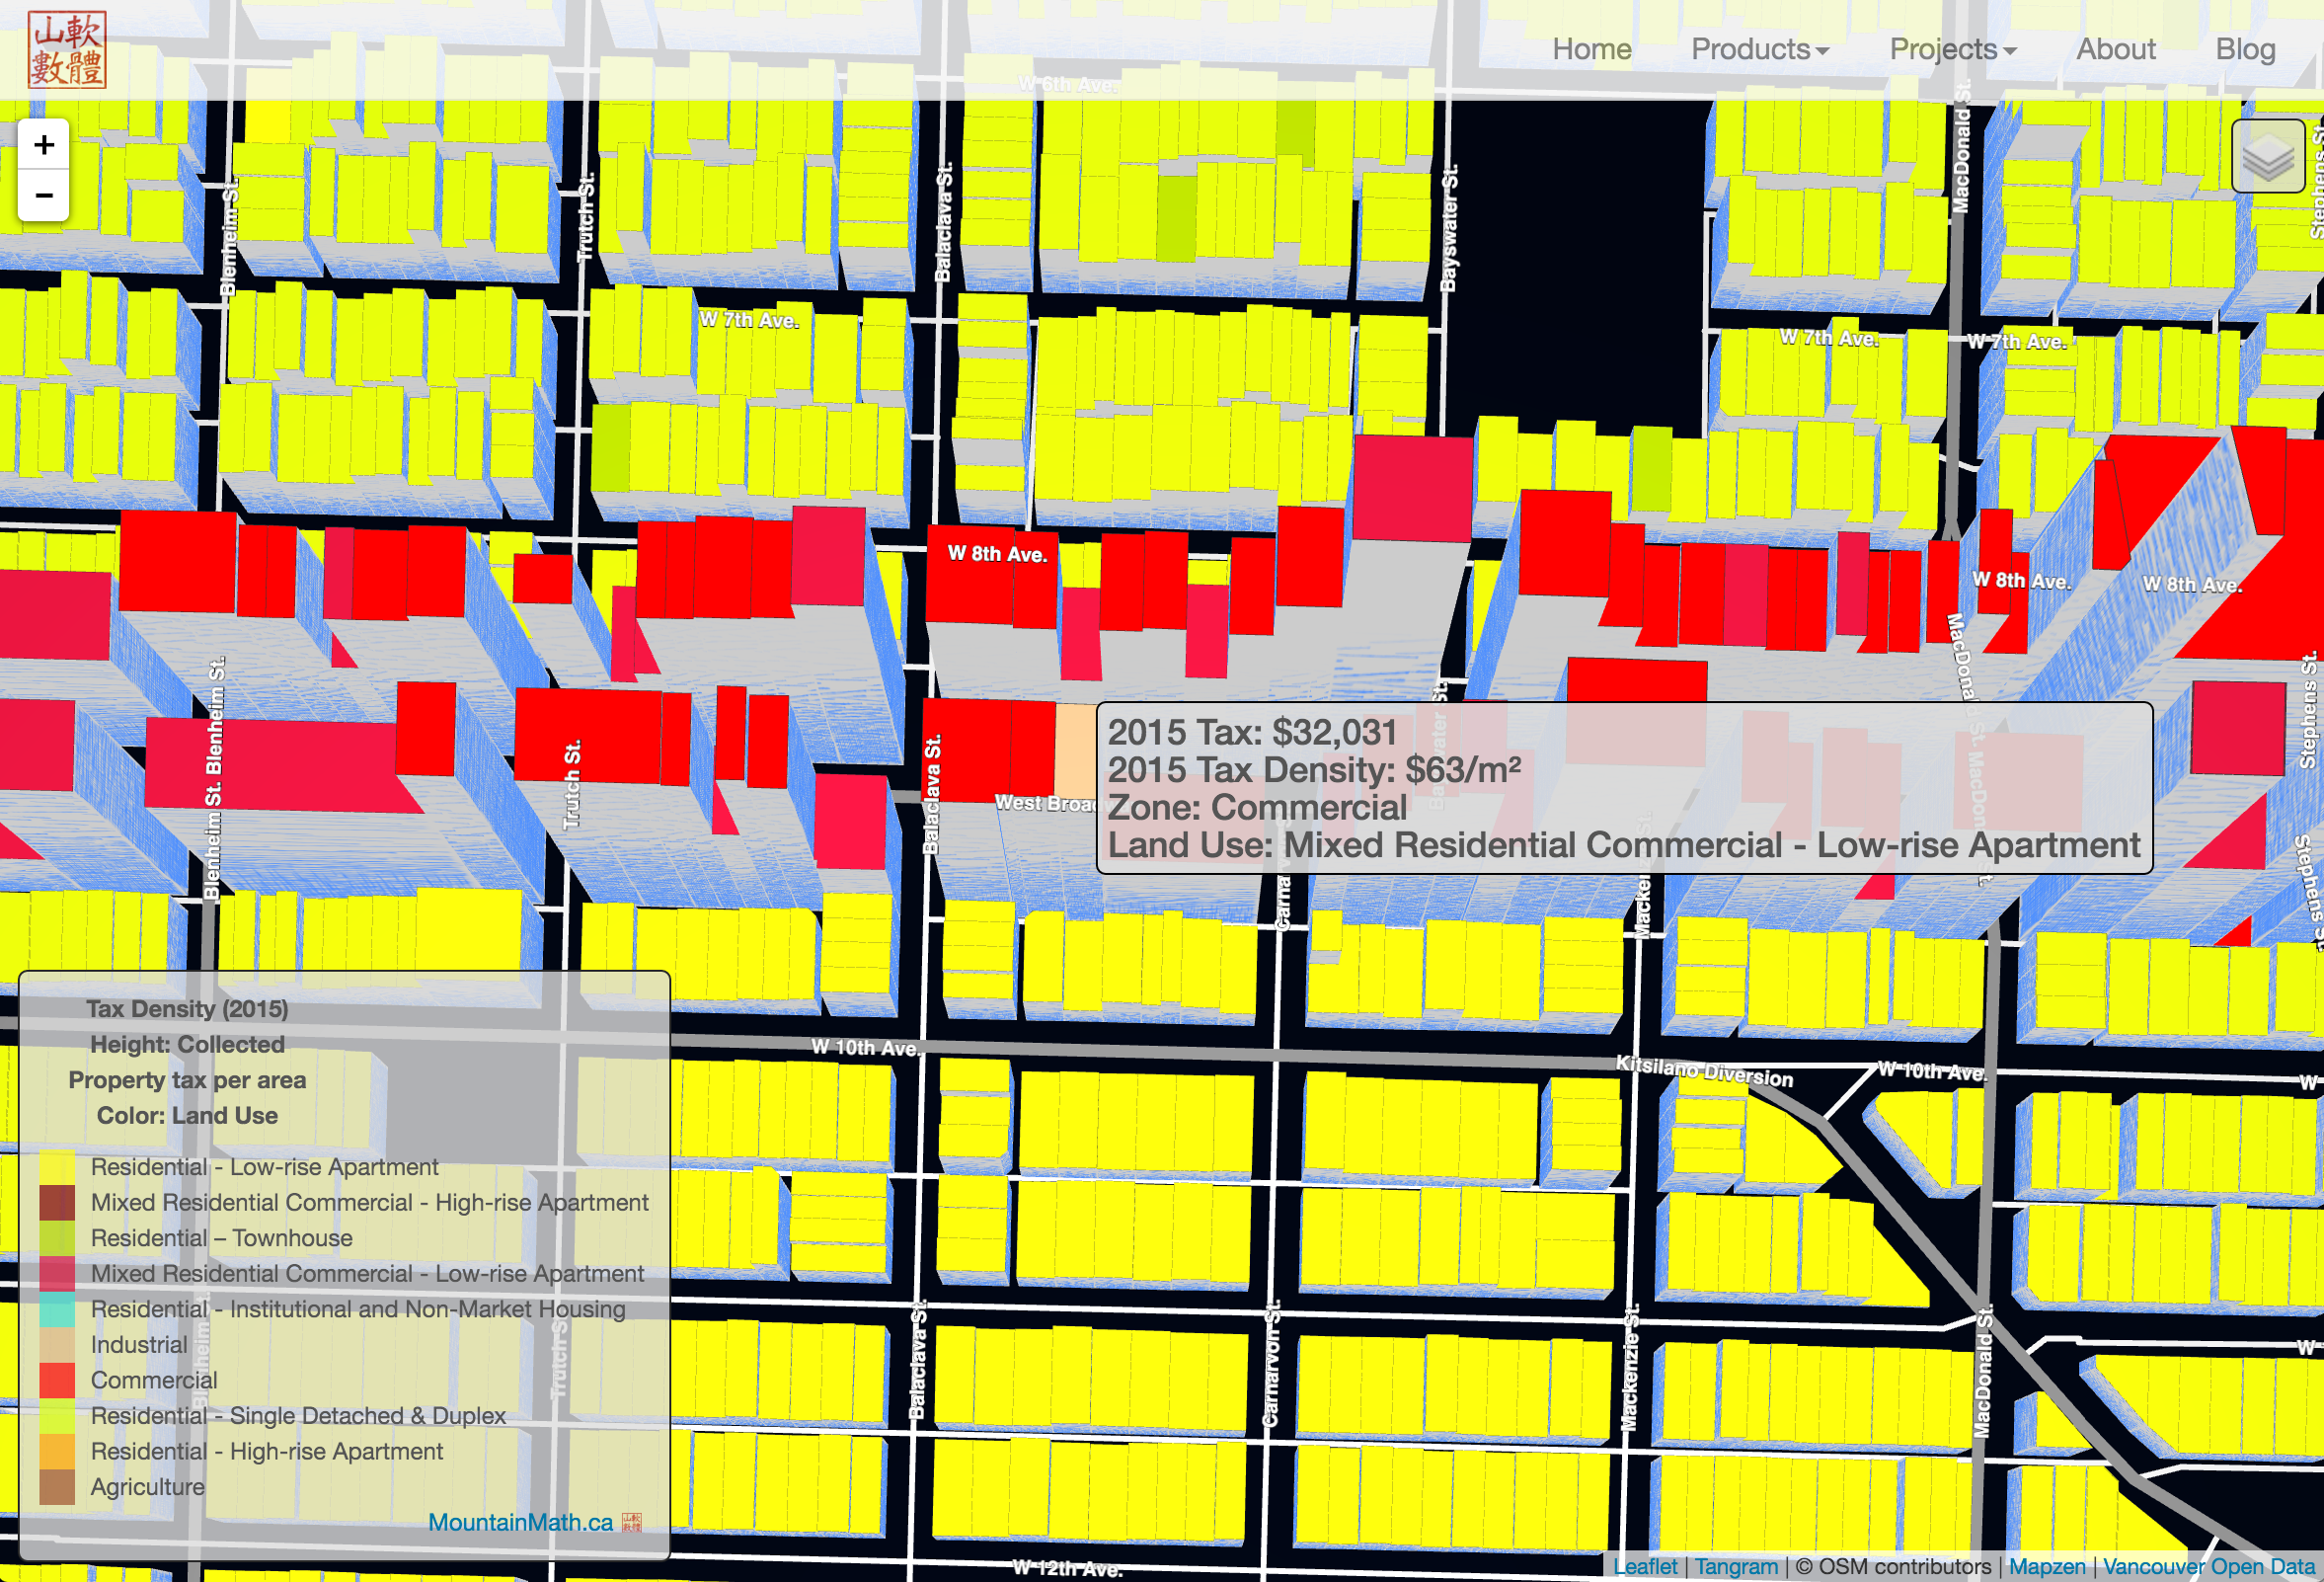Image resolution: width=2324 pixels, height=1582 pixels.
Task: Click the red Chinese seal logo
Action: pos(67,50)
